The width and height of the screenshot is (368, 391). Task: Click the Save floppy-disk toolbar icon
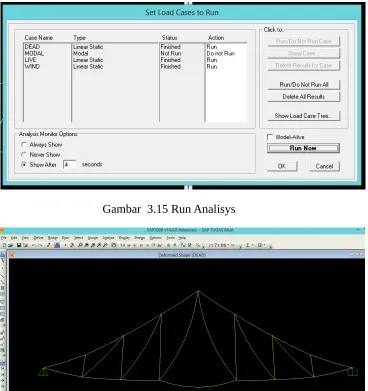19,245
